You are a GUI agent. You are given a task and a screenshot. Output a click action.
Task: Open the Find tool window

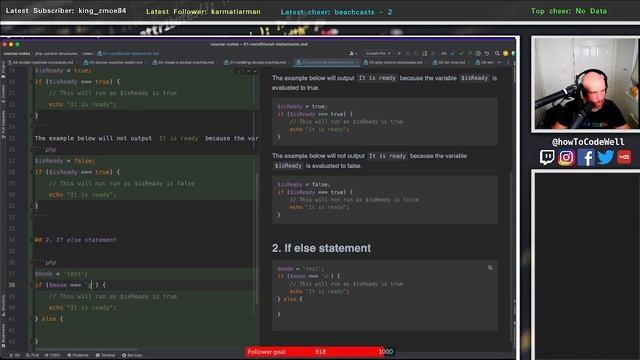tap(32, 355)
